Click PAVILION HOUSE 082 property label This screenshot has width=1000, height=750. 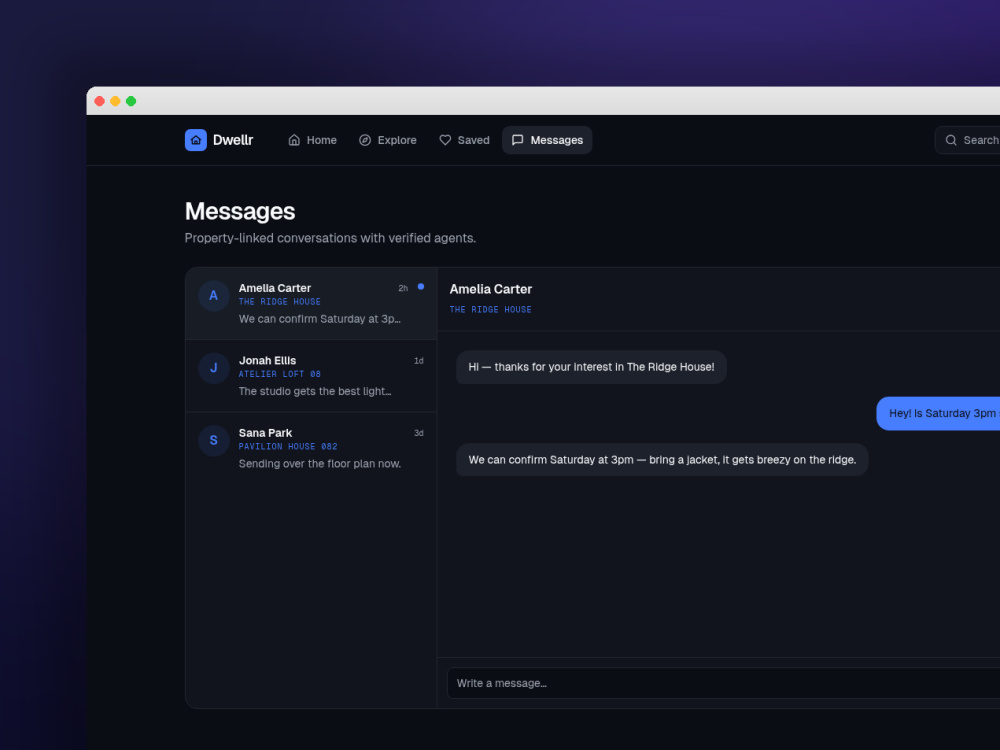point(288,446)
